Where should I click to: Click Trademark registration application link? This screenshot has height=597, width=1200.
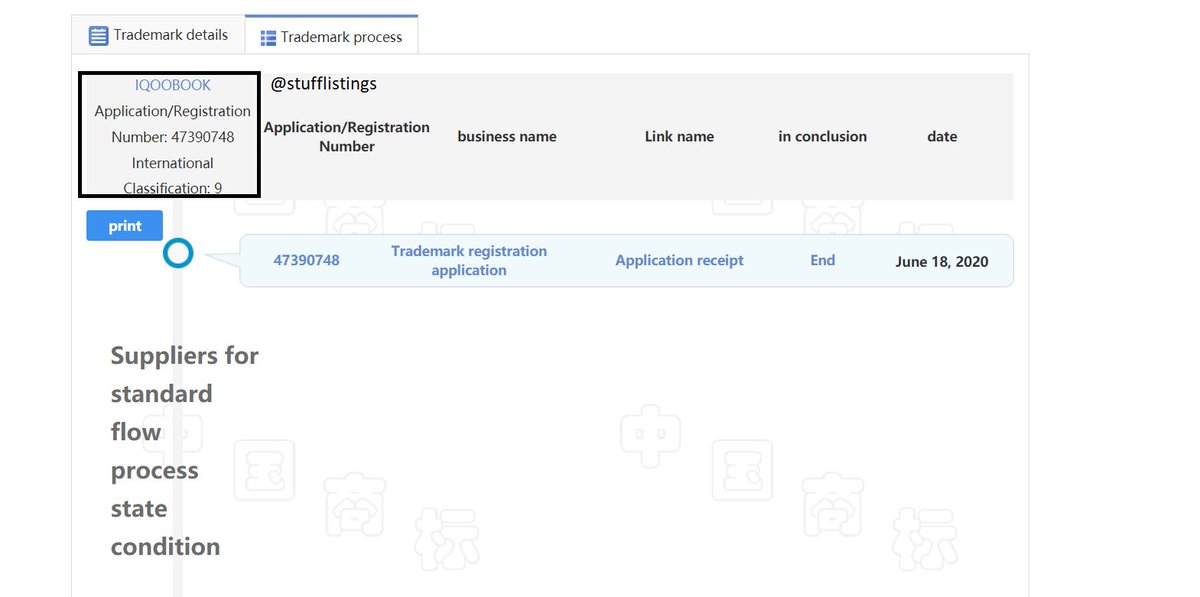tap(469, 260)
